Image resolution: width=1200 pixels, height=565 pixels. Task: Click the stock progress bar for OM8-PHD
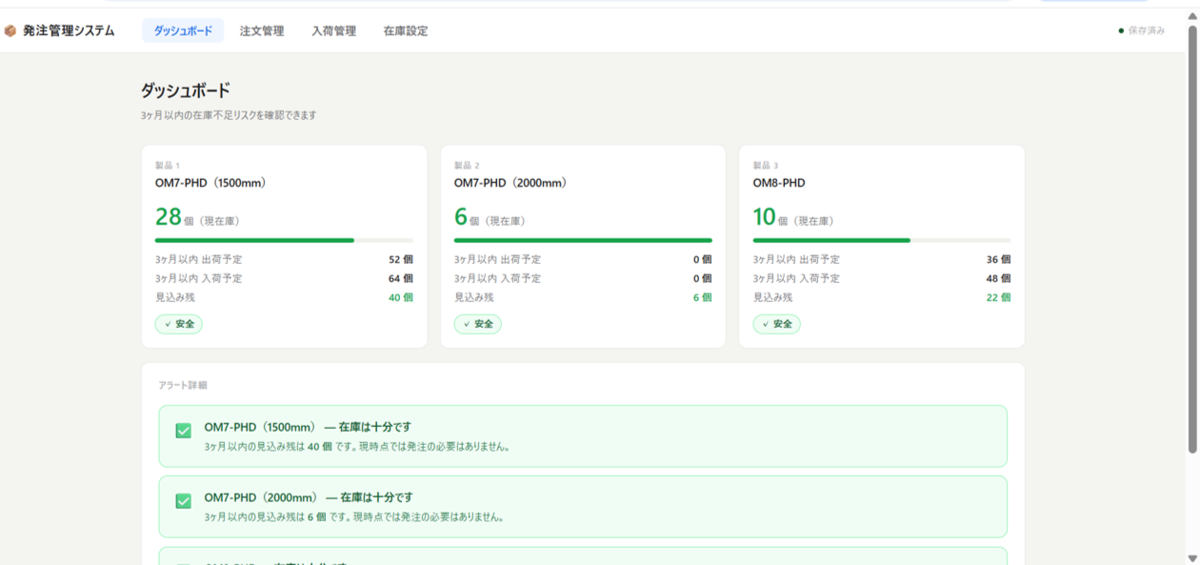click(x=882, y=240)
